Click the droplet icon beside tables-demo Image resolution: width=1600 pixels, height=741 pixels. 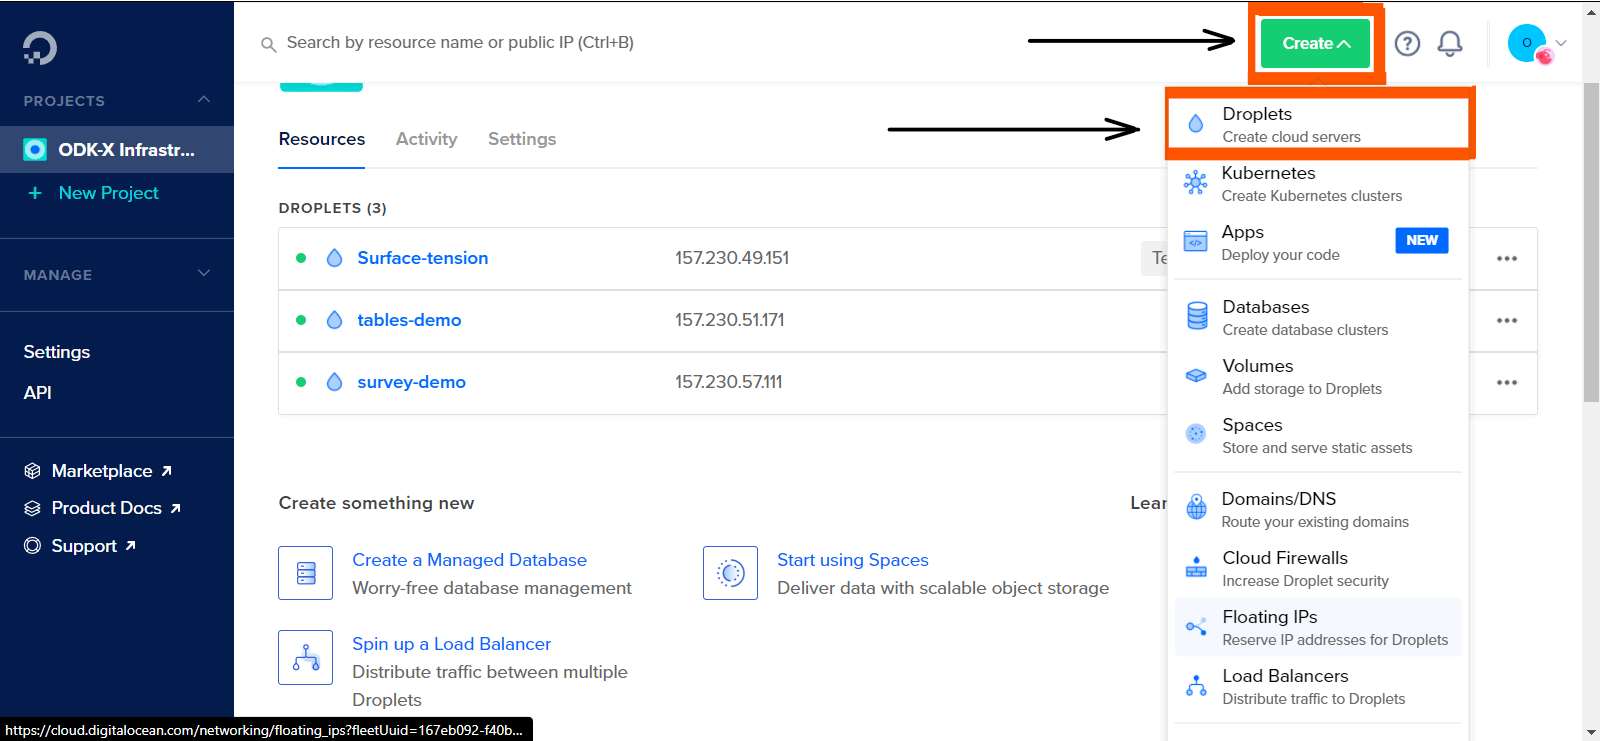coord(335,320)
